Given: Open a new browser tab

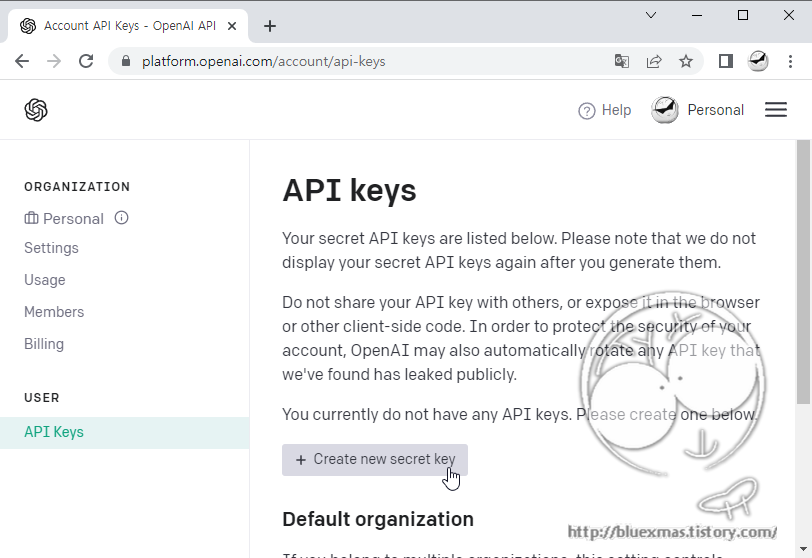Looking at the screenshot, I should click(270, 26).
